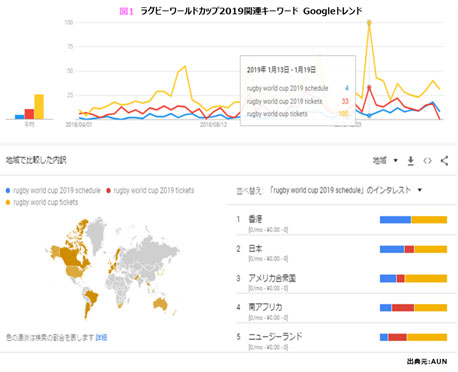Viewport: 458px width, 372px height.
Task: Click the red data point marker at 33
Action: (369, 87)
